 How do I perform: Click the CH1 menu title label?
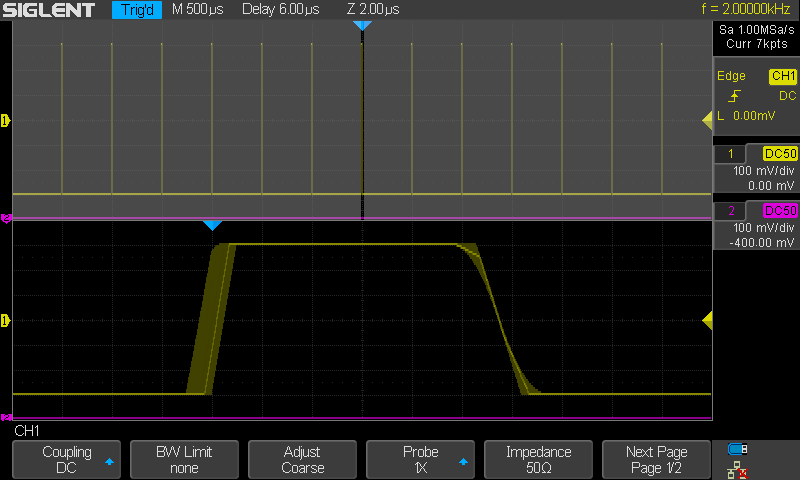pos(27,431)
